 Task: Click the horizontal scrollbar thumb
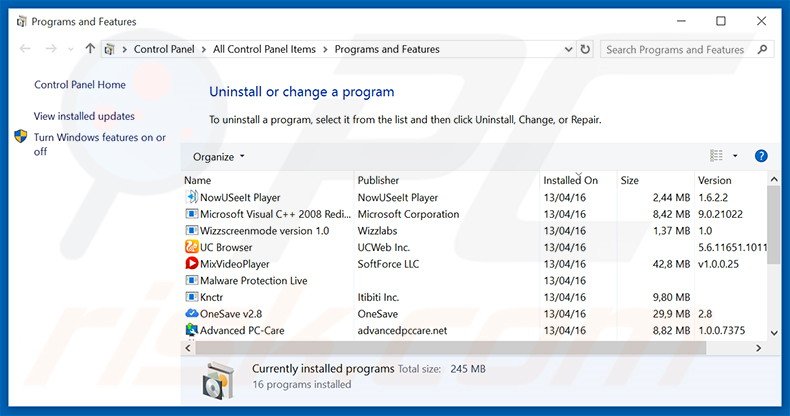pos(450,348)
